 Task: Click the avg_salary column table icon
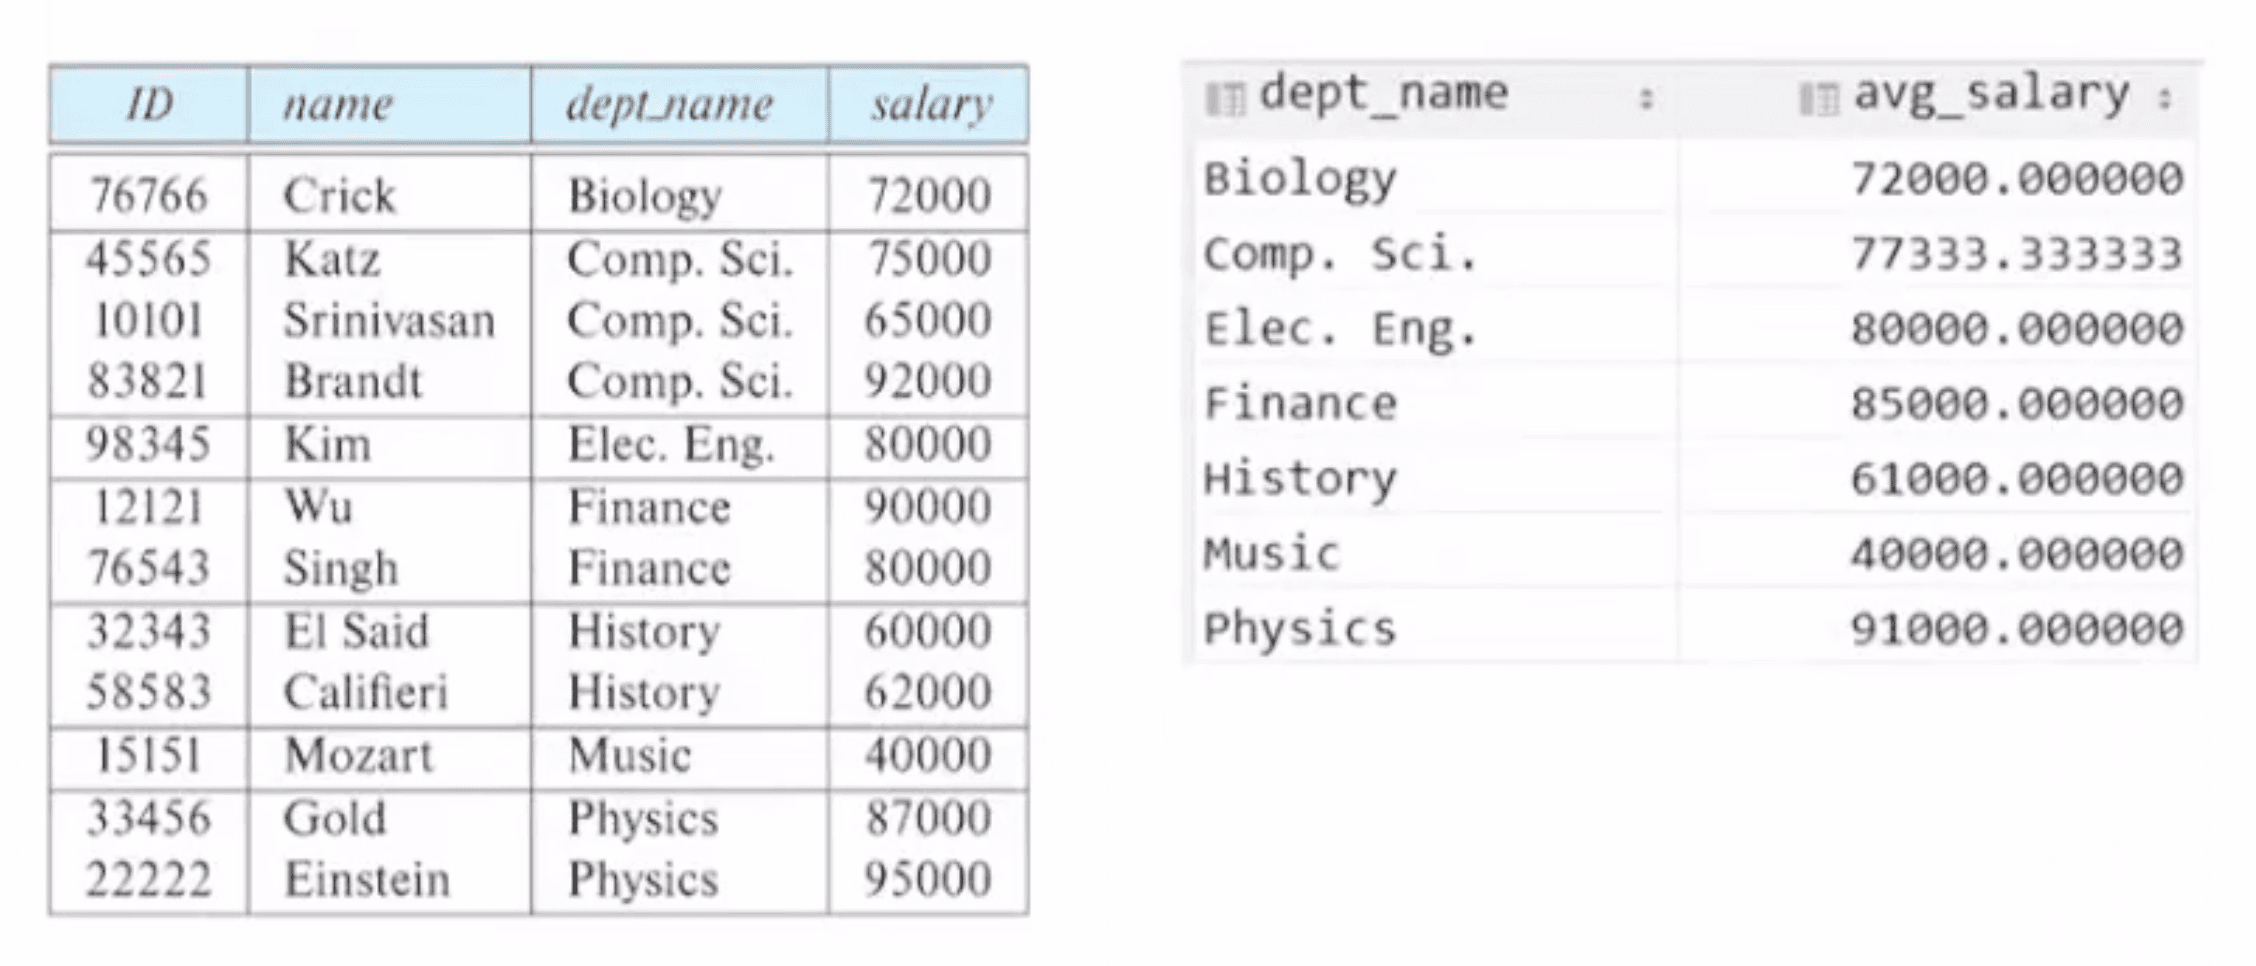(1817, 99)
